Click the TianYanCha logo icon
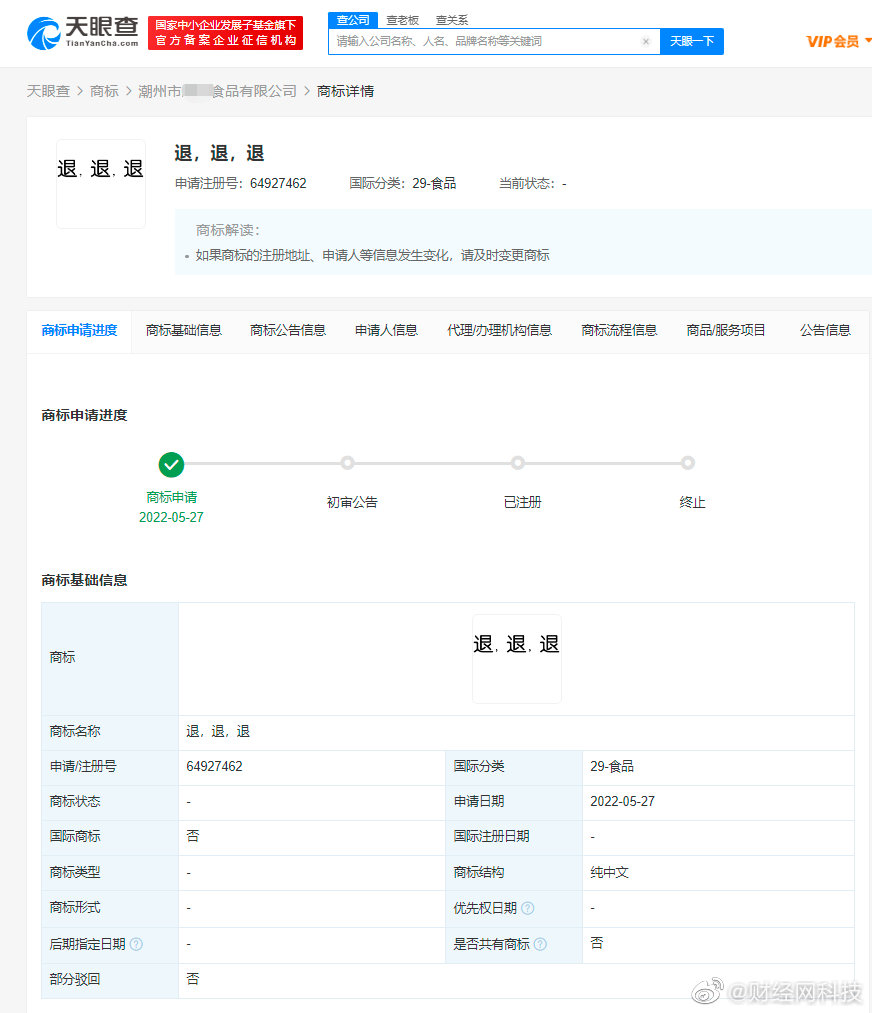The height and width of the screenshot is (1013, 872). click(44, 34)
